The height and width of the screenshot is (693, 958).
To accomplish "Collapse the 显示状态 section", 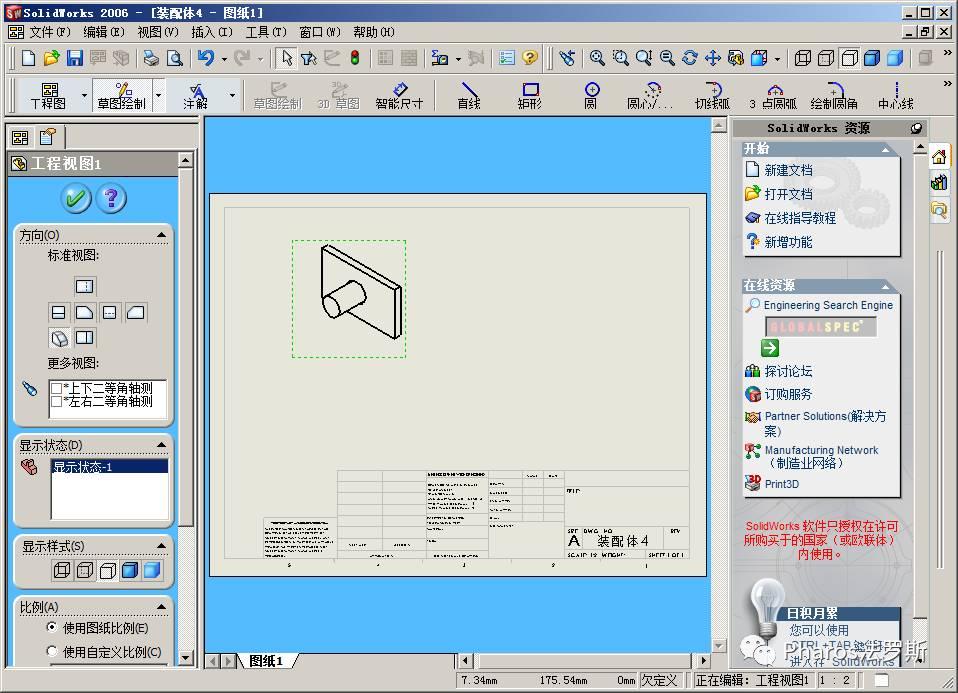I will [161, 445].
